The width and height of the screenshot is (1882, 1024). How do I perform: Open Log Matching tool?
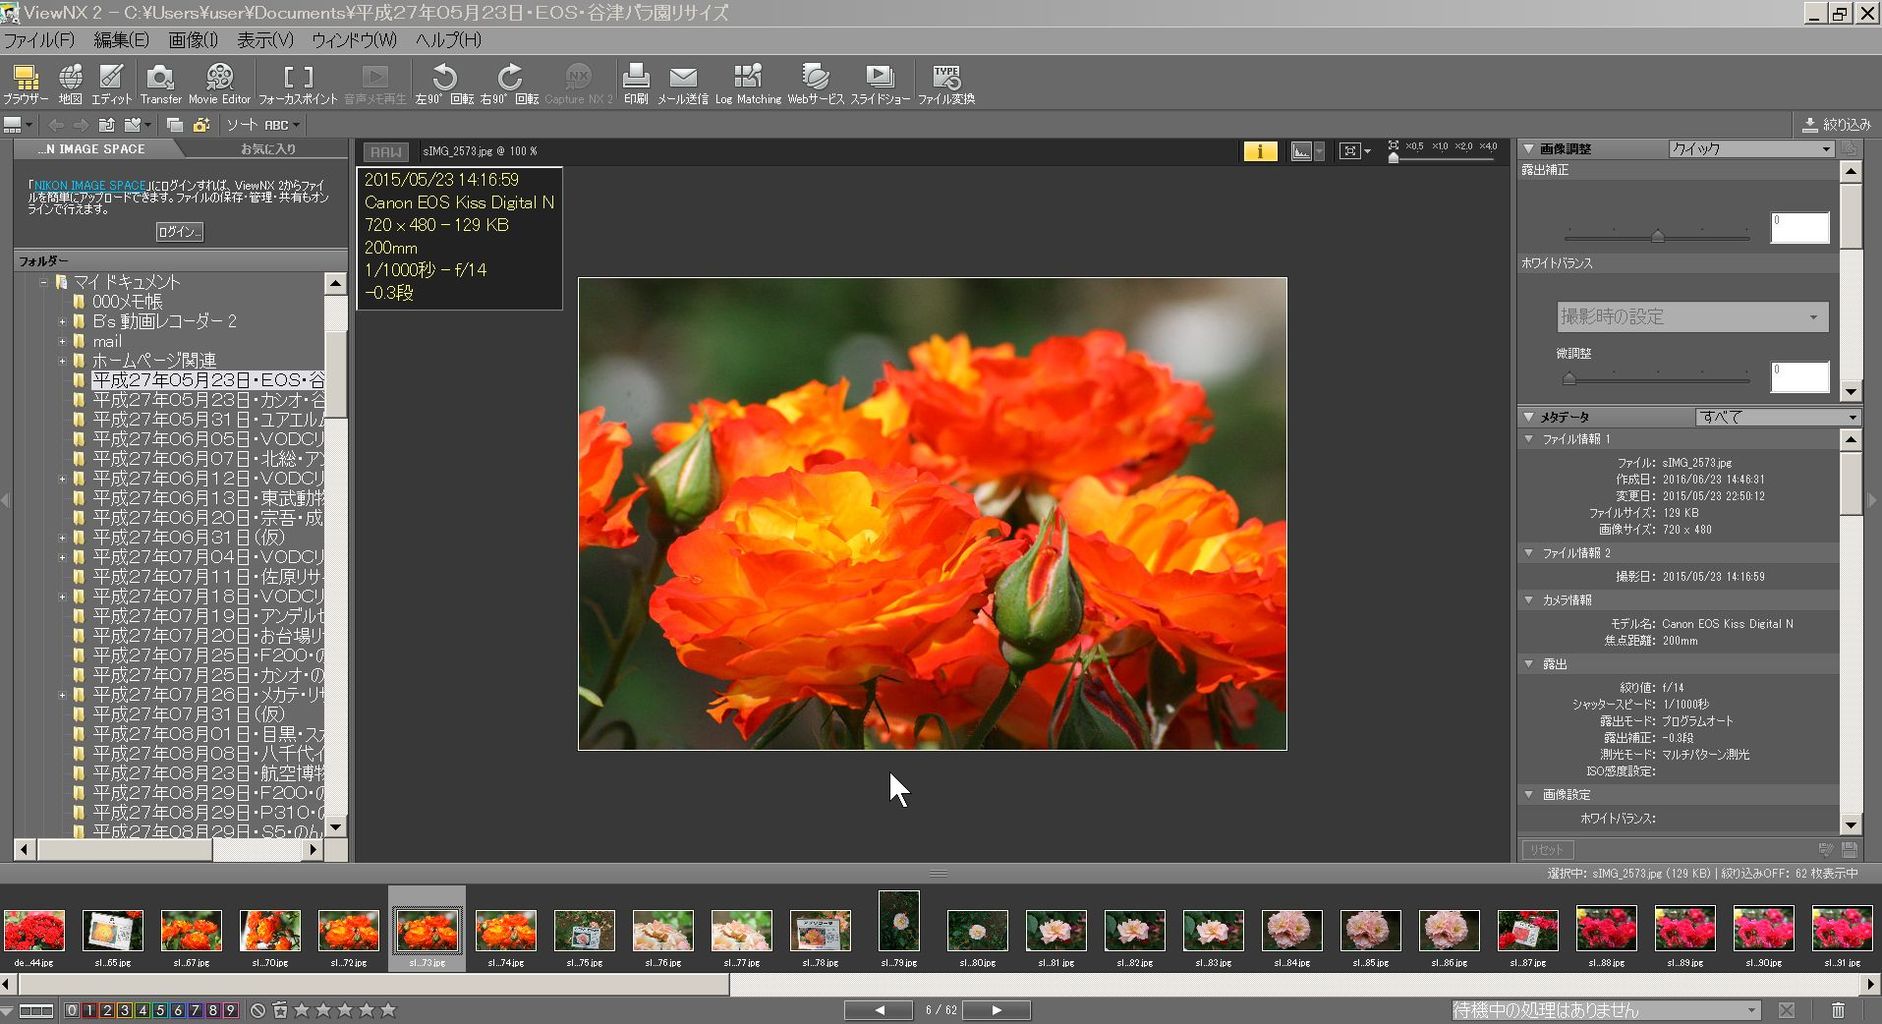click(748, 84)
